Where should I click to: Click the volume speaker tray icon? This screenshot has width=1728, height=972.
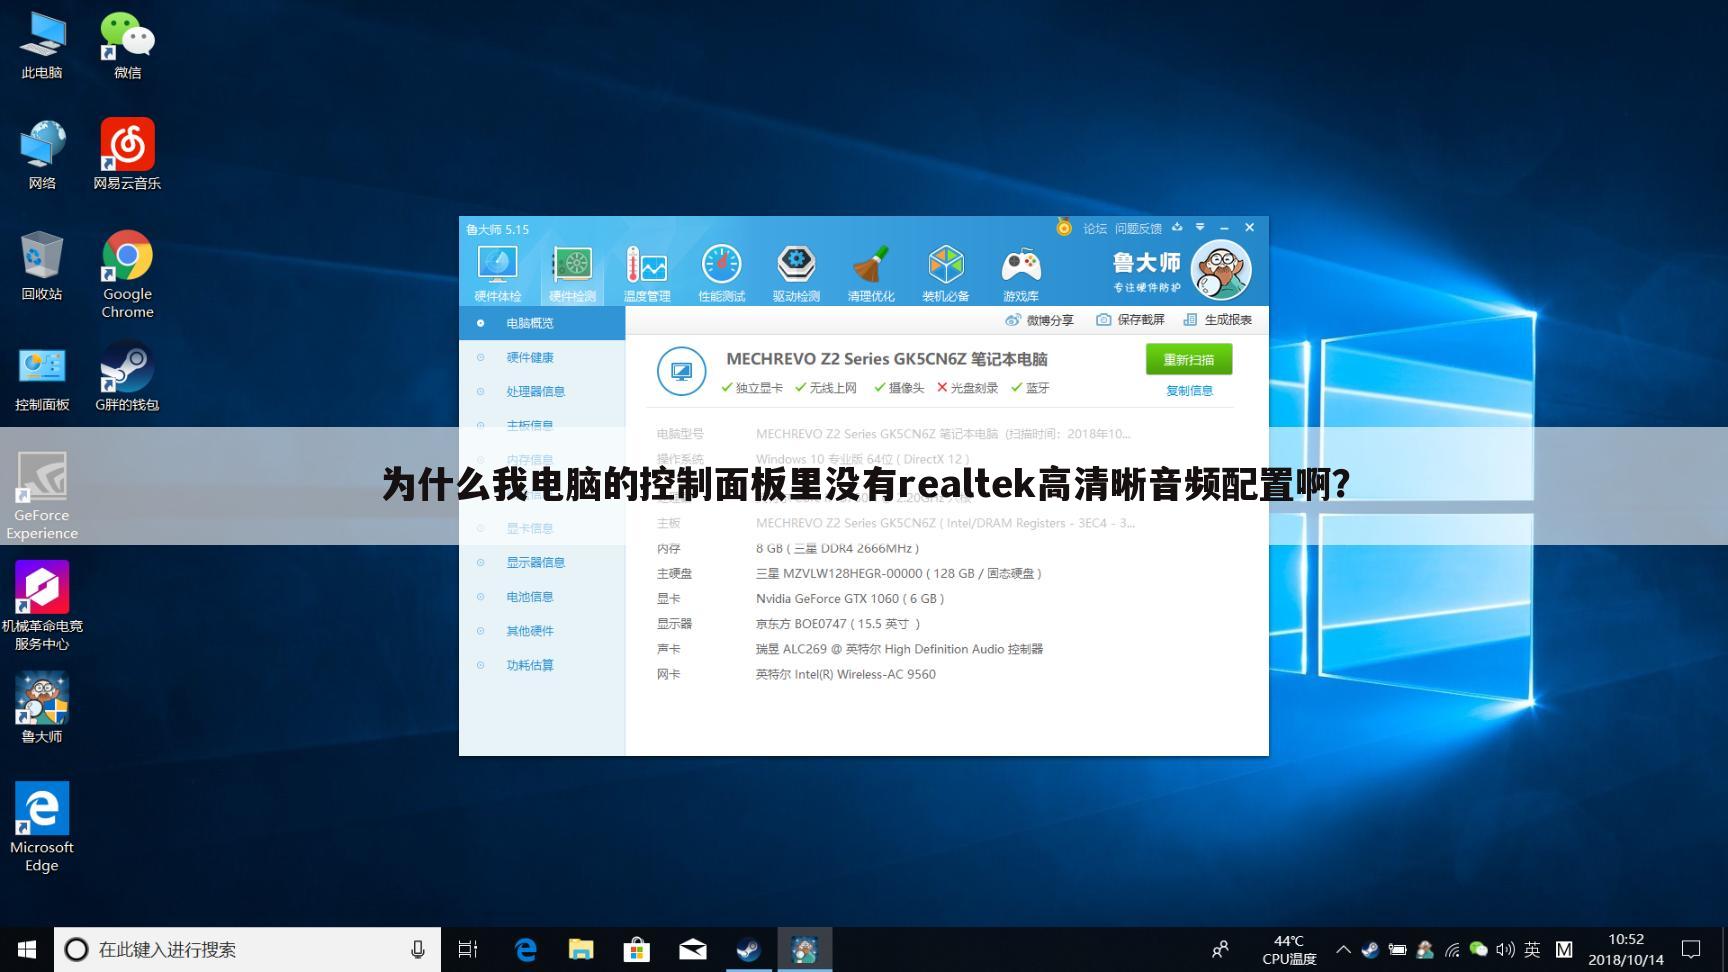tap(1505, 949)
